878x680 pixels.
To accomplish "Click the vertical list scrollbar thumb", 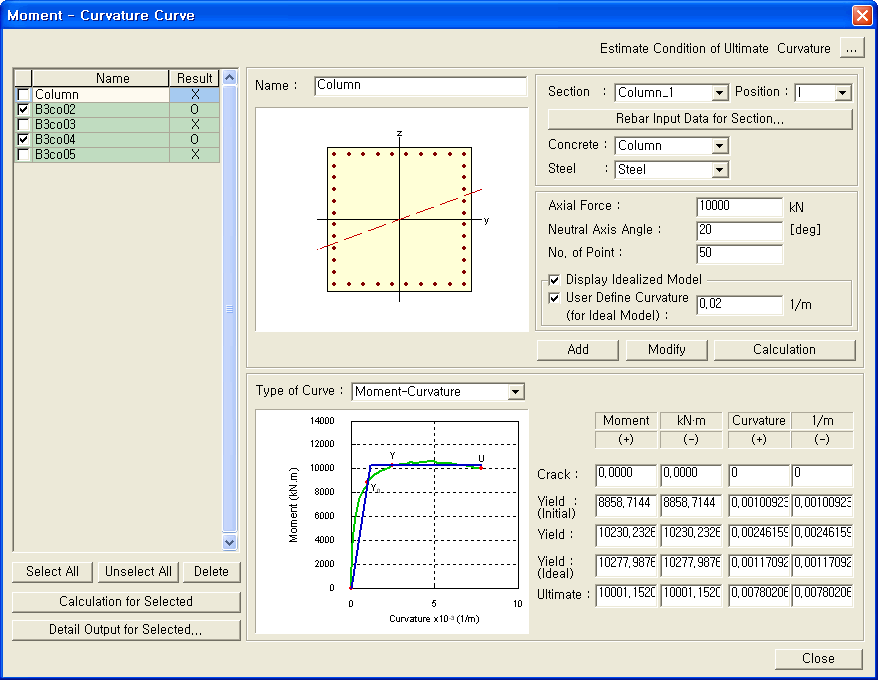I will [229, 309].
